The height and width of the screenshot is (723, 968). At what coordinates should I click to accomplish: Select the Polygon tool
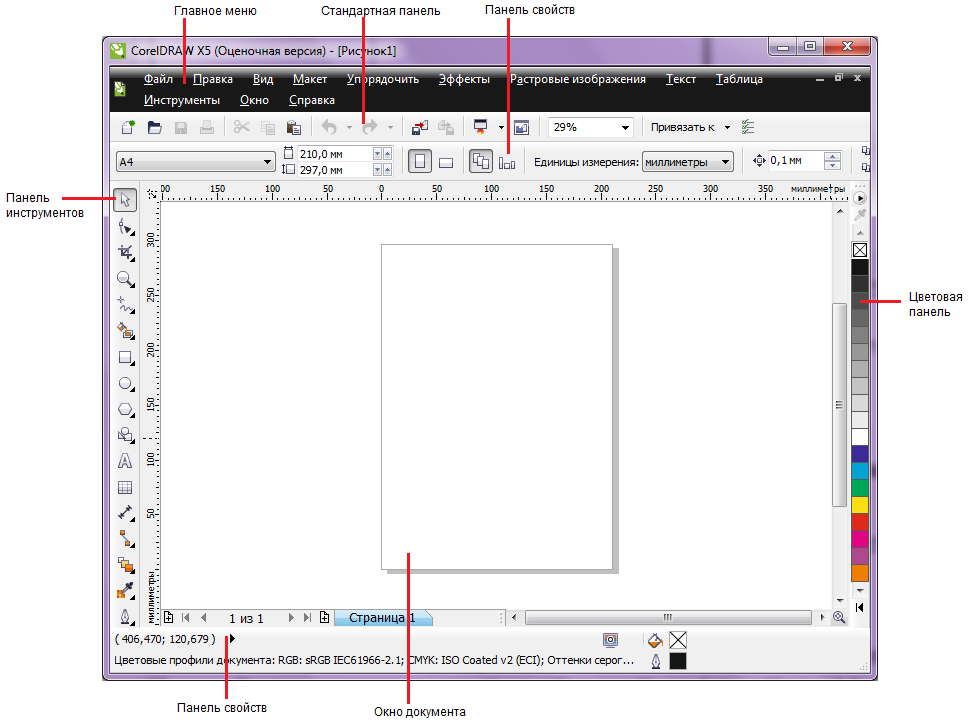tap(126, 409)
